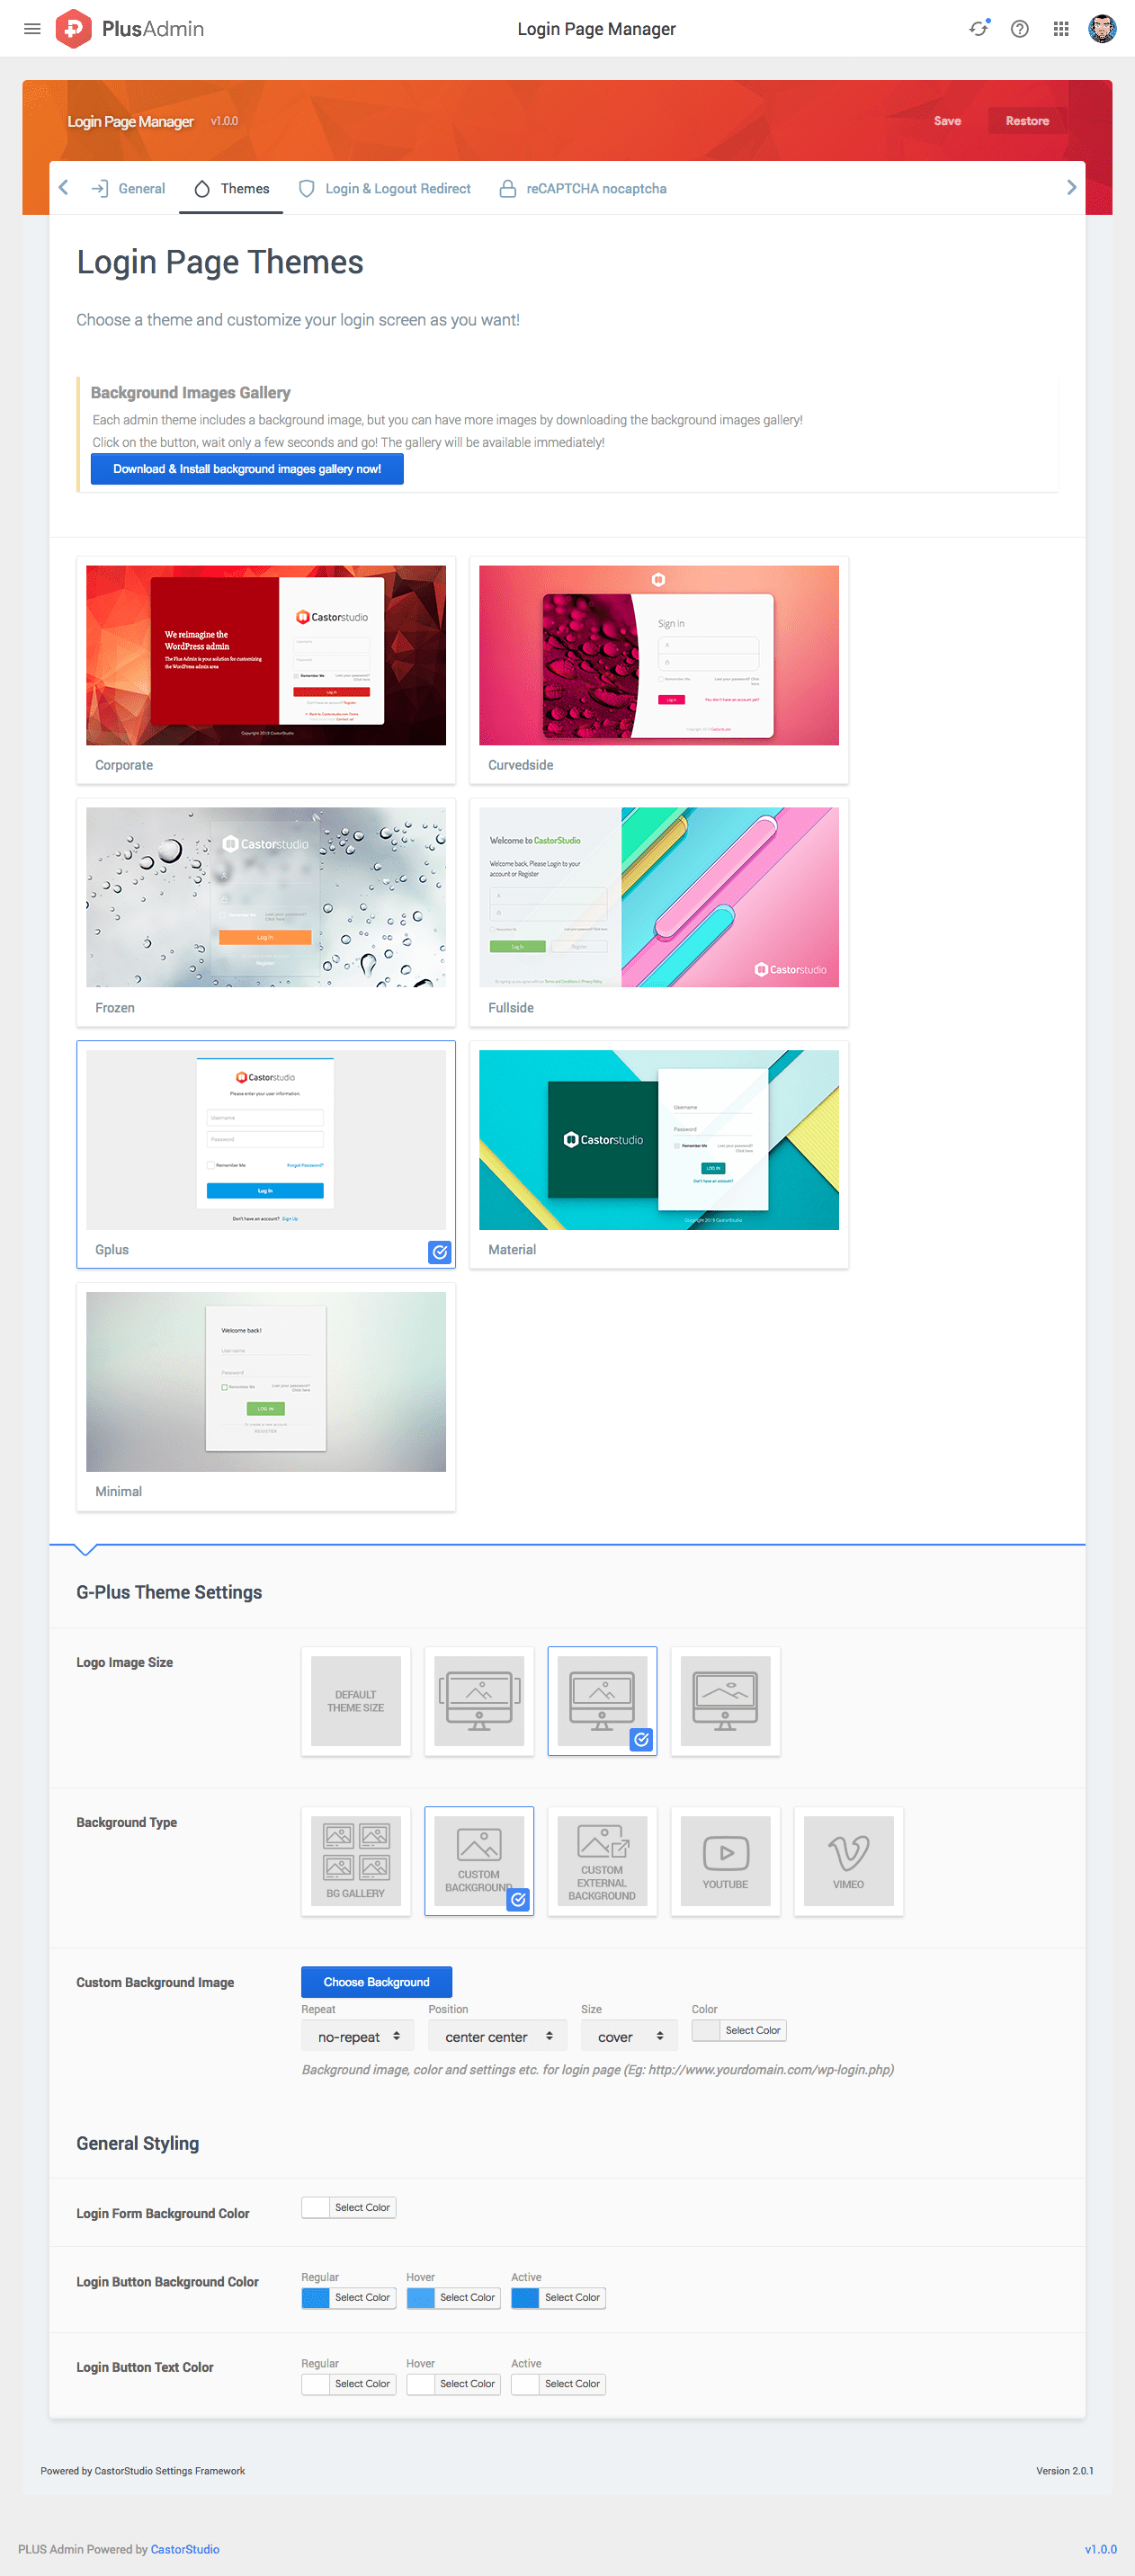Click the G-Plus Theme Settings heading
This screenshot has width=1135, height=2576.
(169, 1592)
